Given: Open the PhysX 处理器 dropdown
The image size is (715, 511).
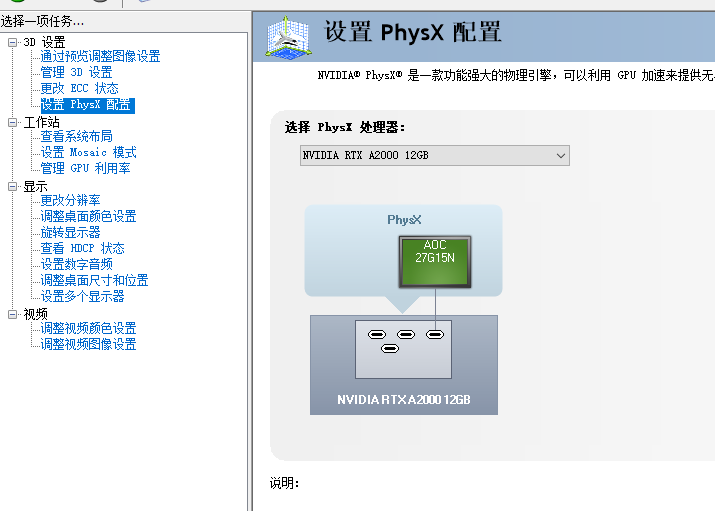Looking at the screenshot, I should [435, 155].
